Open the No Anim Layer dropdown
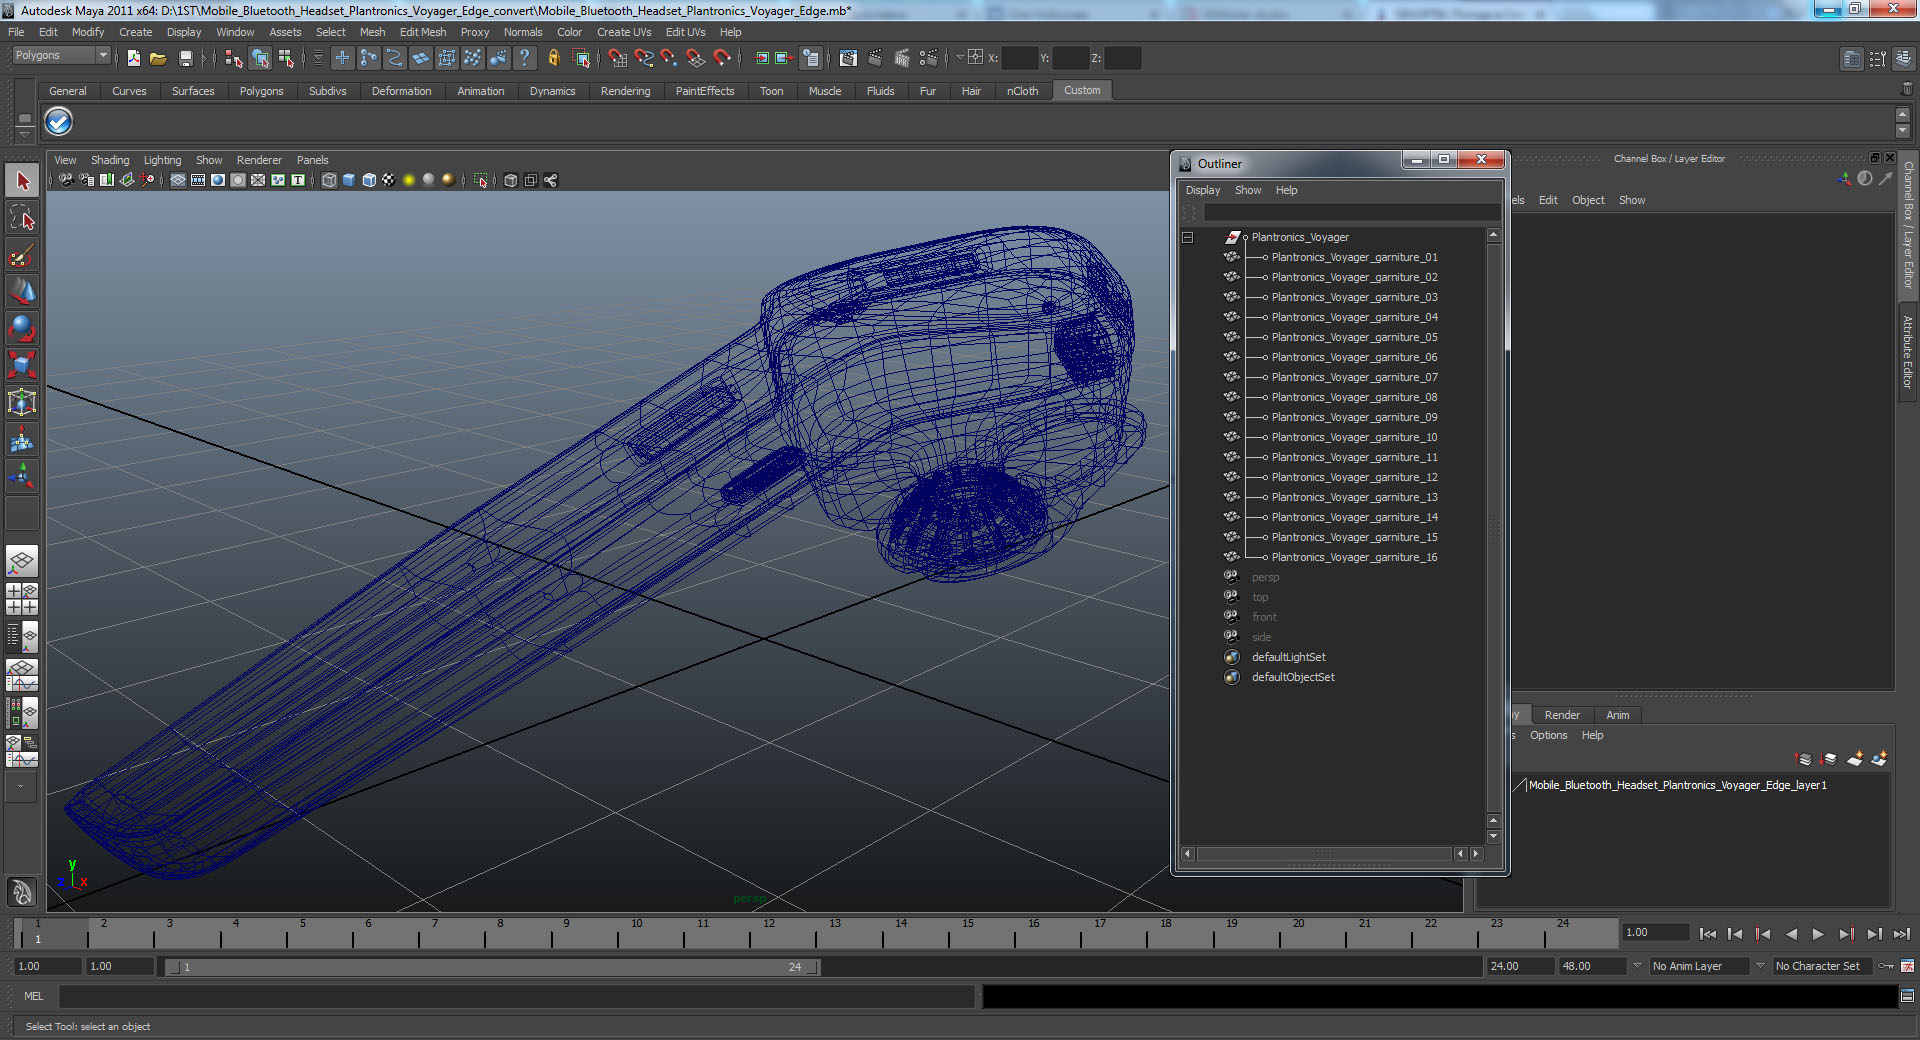 (1699, 966)
